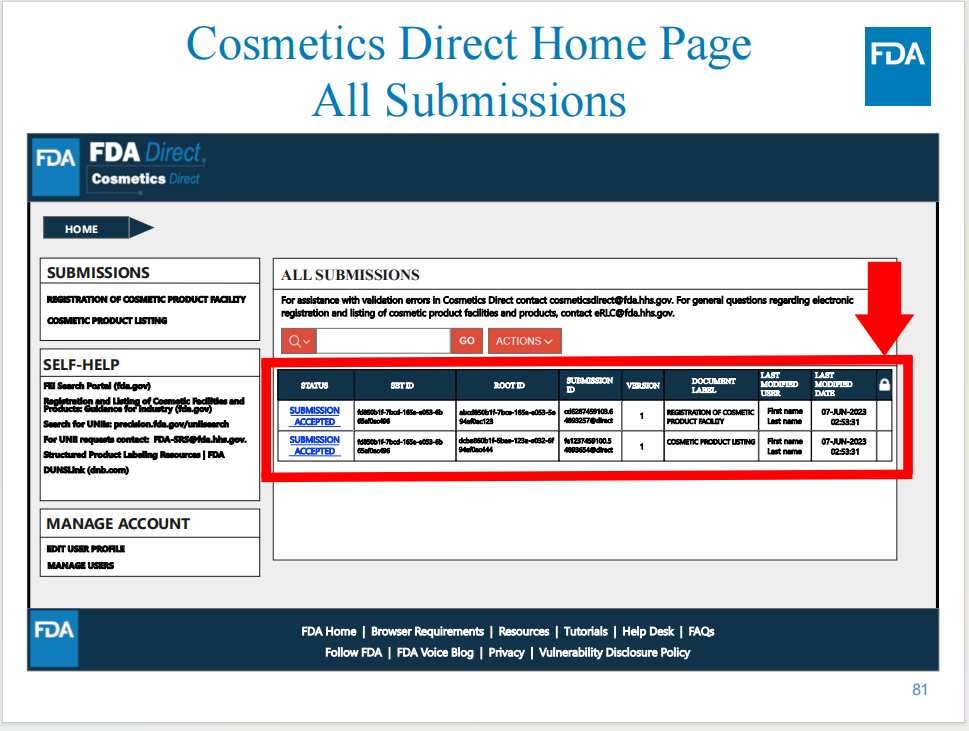Expand the ACTIONS dropdown menu

(524, 341)
